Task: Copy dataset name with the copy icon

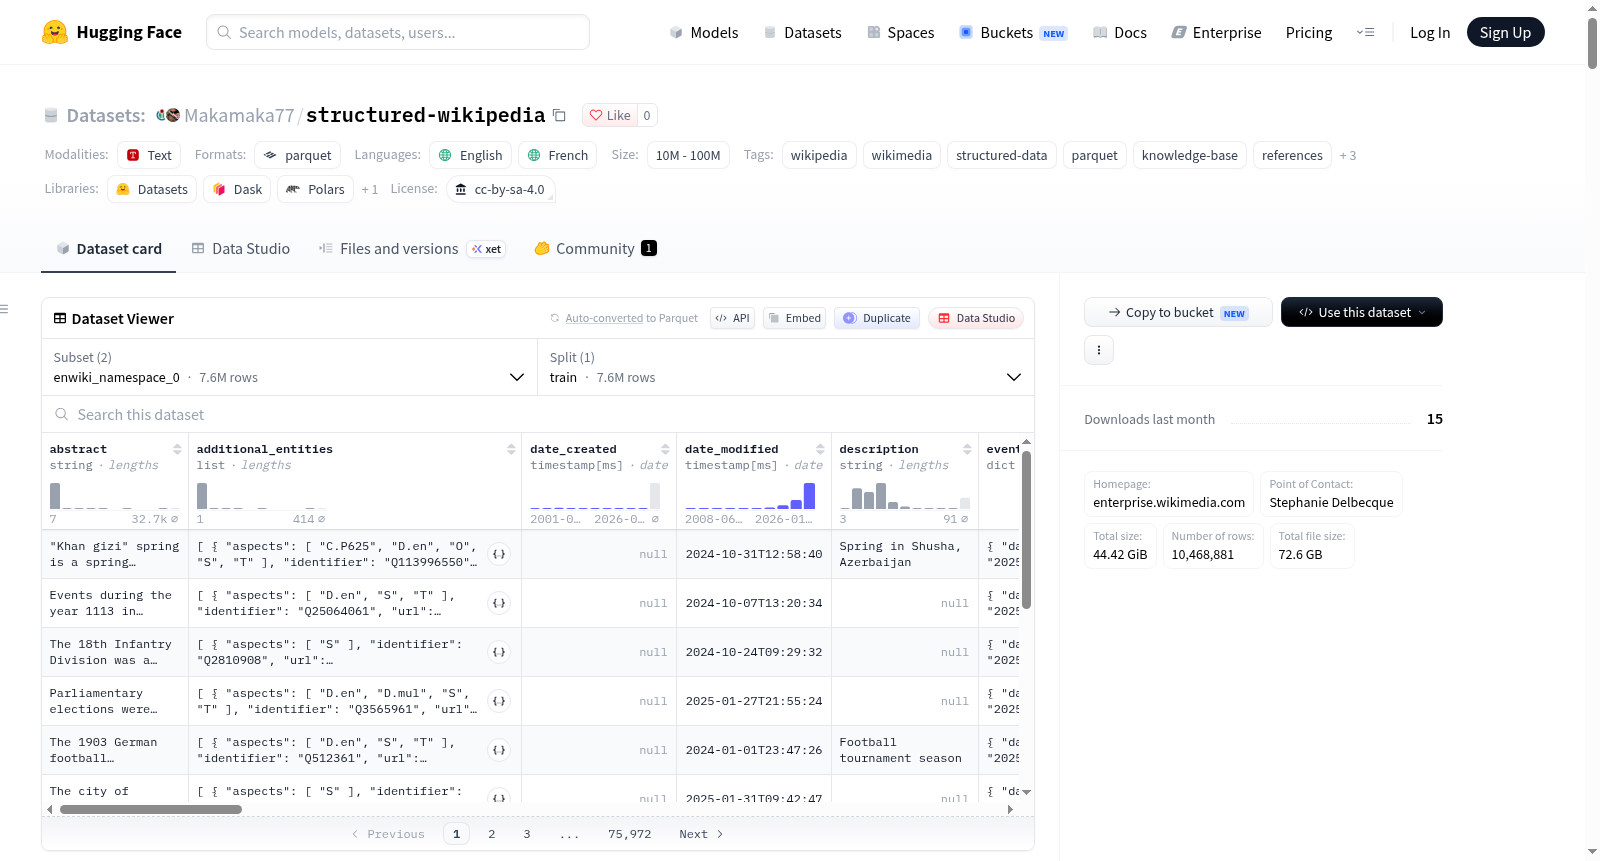Action: (560, 115)
